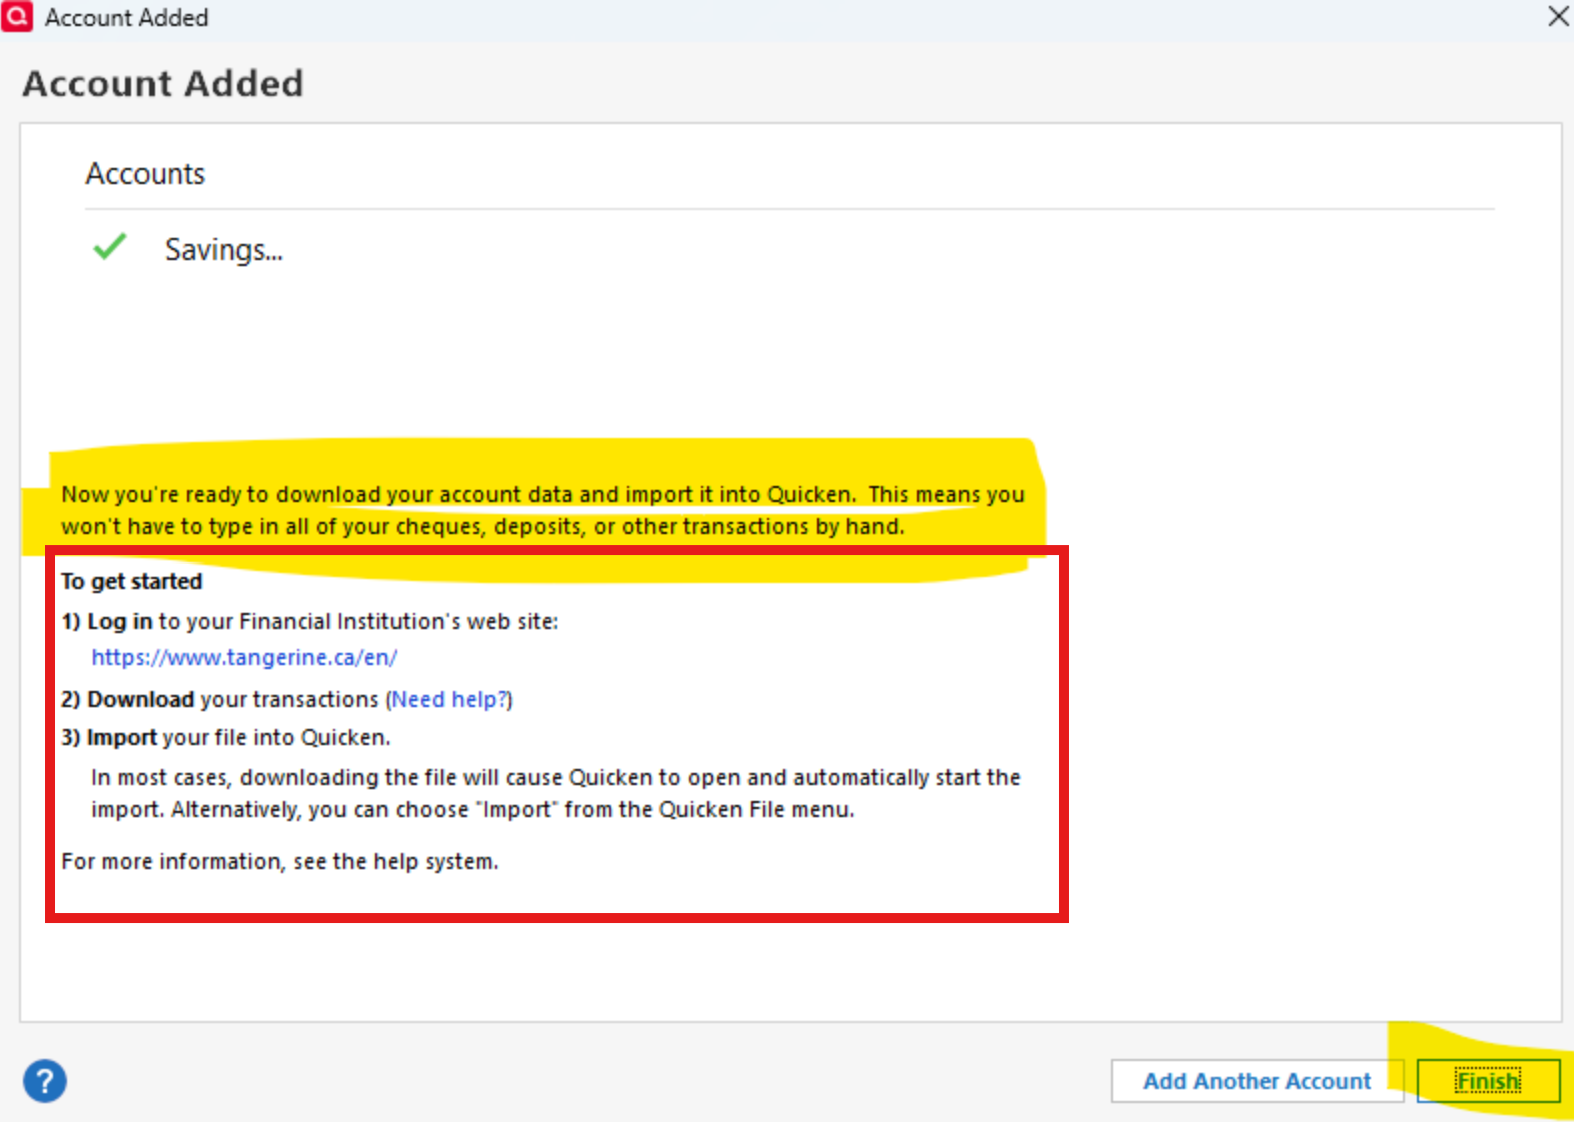
Task: Click 'For more information, see the help system'
Action: (x=280, y=861)
